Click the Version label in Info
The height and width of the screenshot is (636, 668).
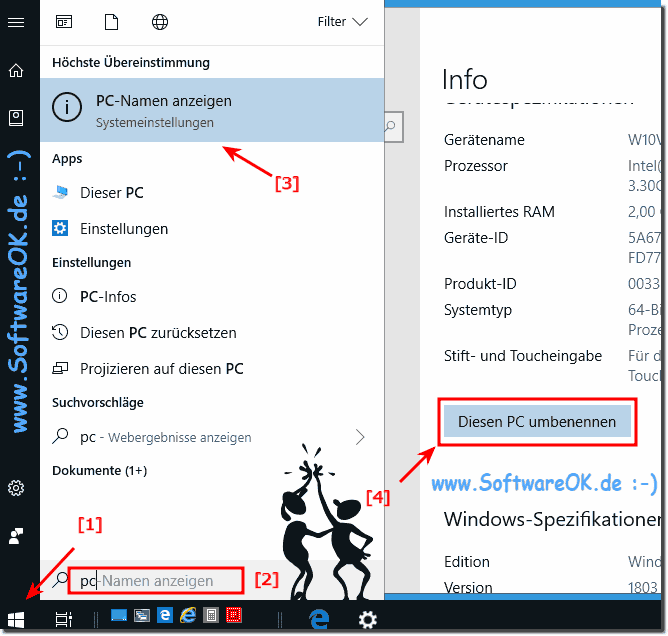pos(468,588)
